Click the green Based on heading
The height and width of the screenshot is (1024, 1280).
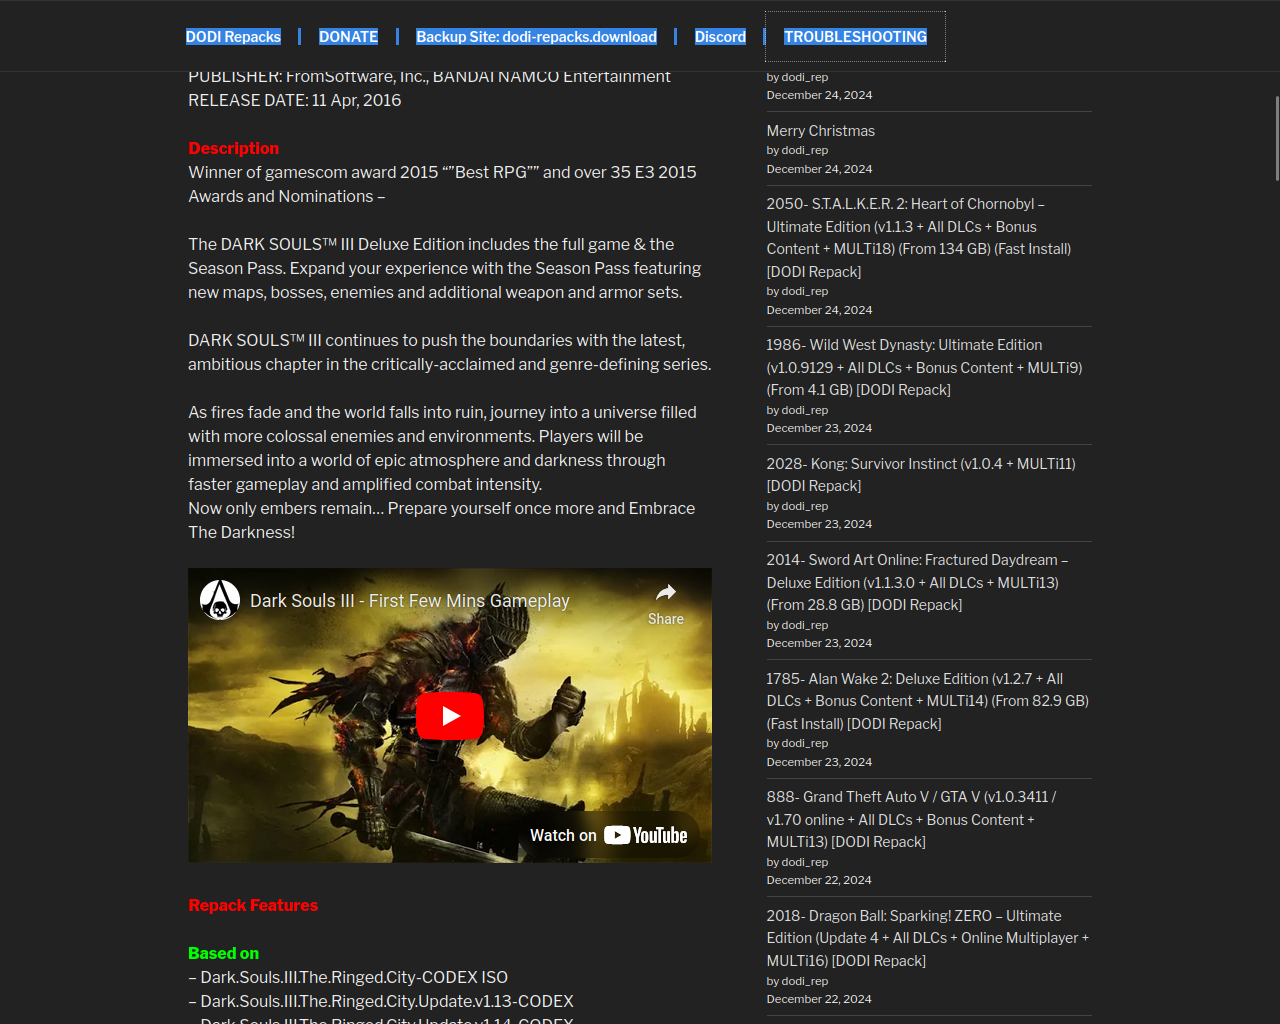pyautogui.click(x=224, y=953)
